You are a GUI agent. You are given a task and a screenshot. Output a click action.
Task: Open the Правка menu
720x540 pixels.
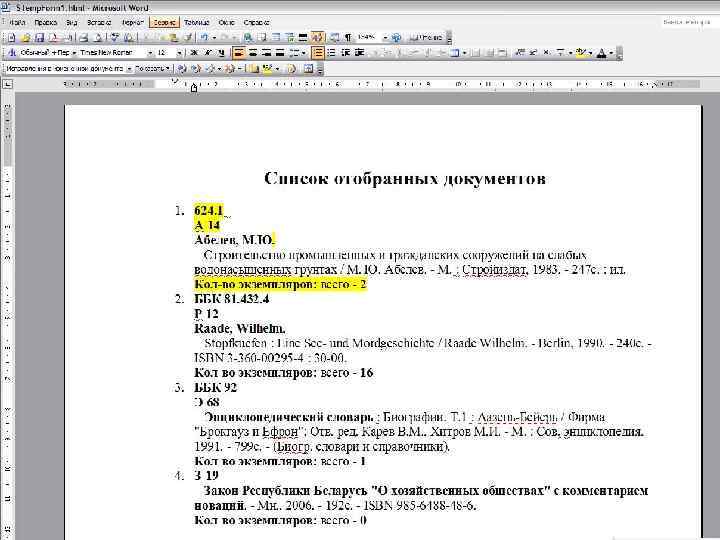pyautogui.click(x=45, y=22)
